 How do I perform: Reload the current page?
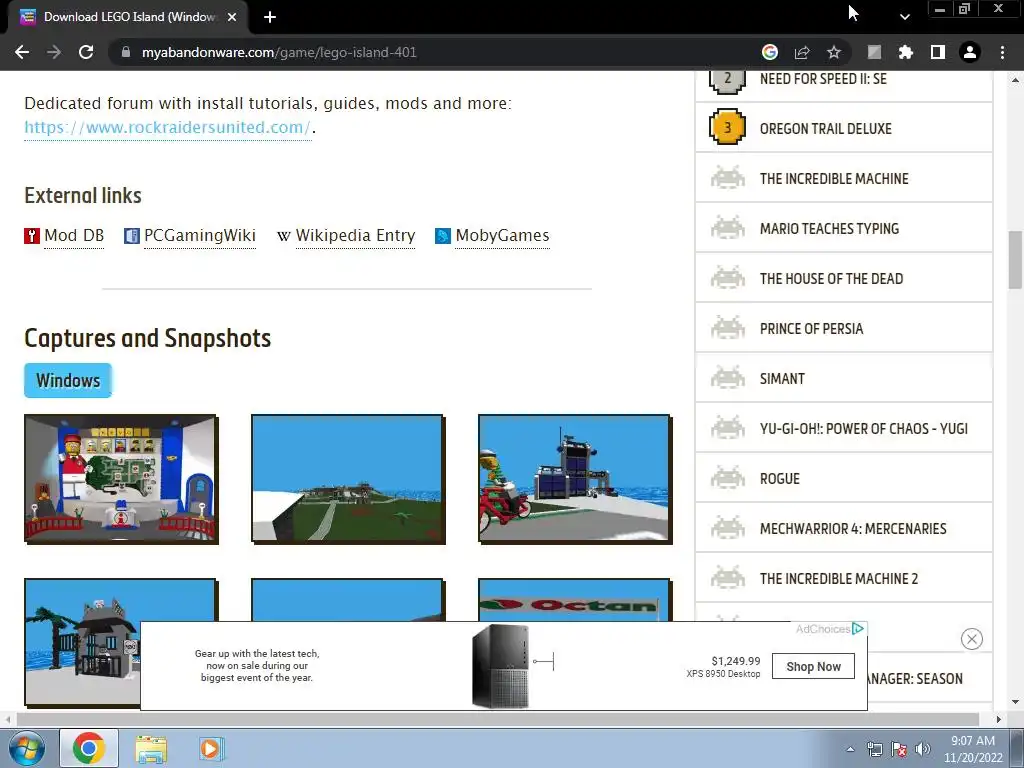pyautogui.click(x=86, y=52)
